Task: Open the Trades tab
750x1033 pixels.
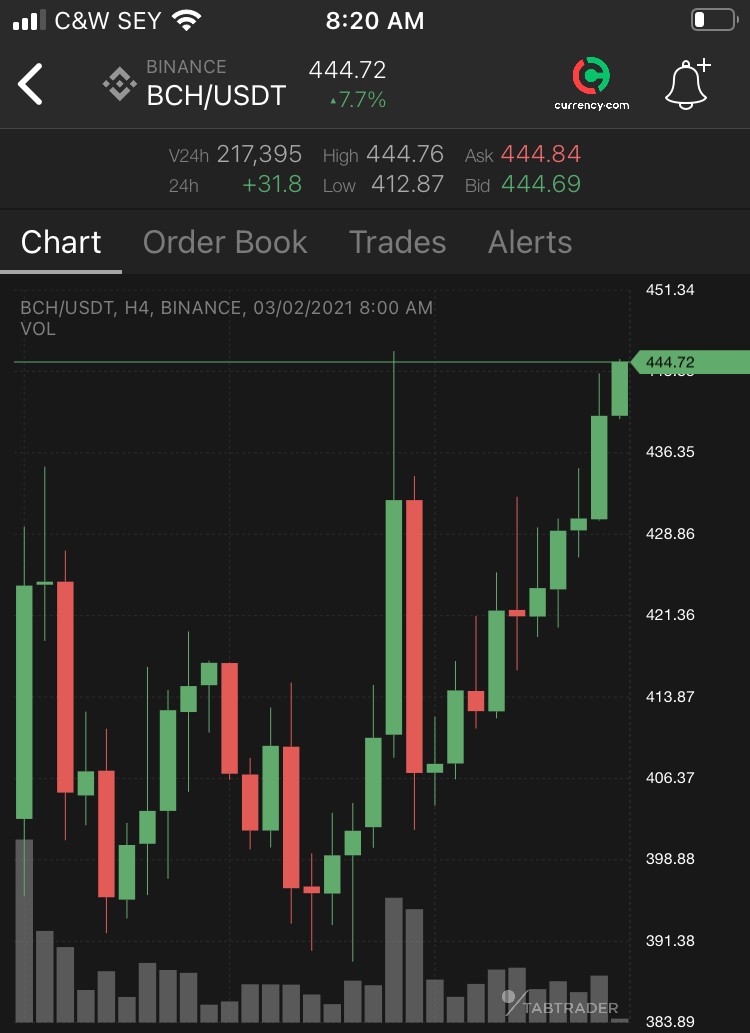Action: click(x=397, y=242)
